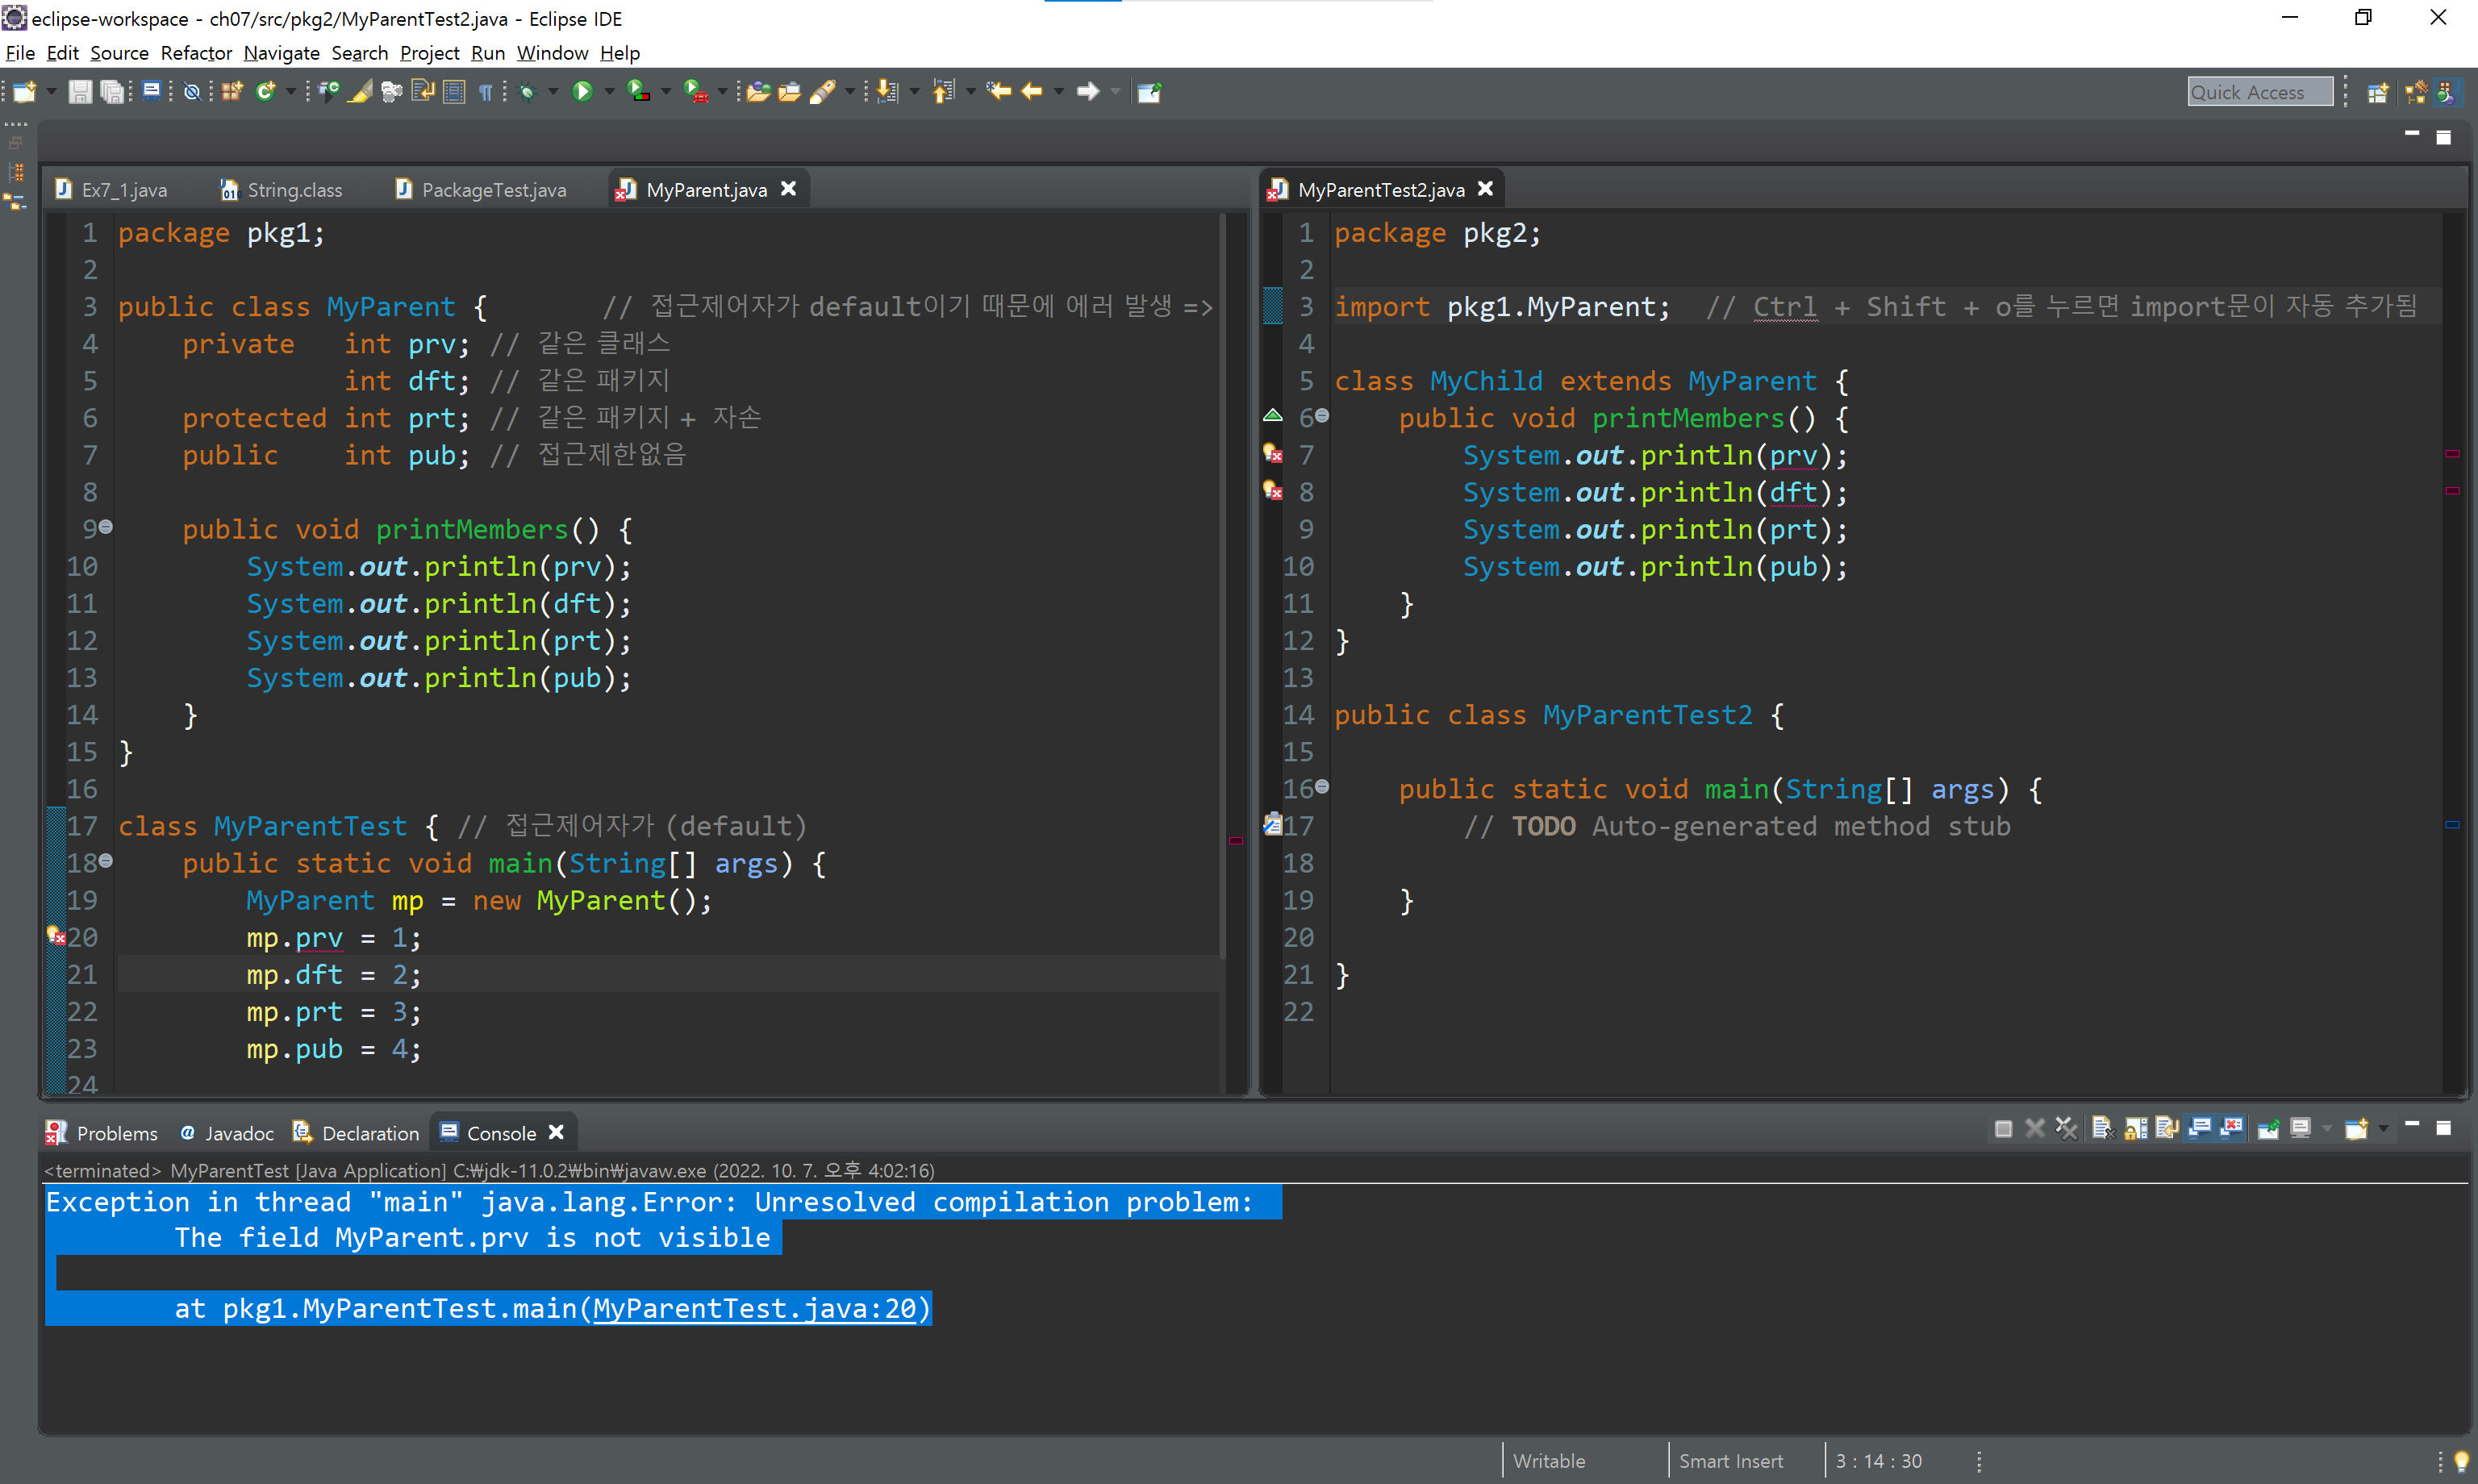Viewport: 2478px width, 1484px height.
Task: Click the Pin Console icon
Action: pyautogui.click(x=2268, y=1129)
